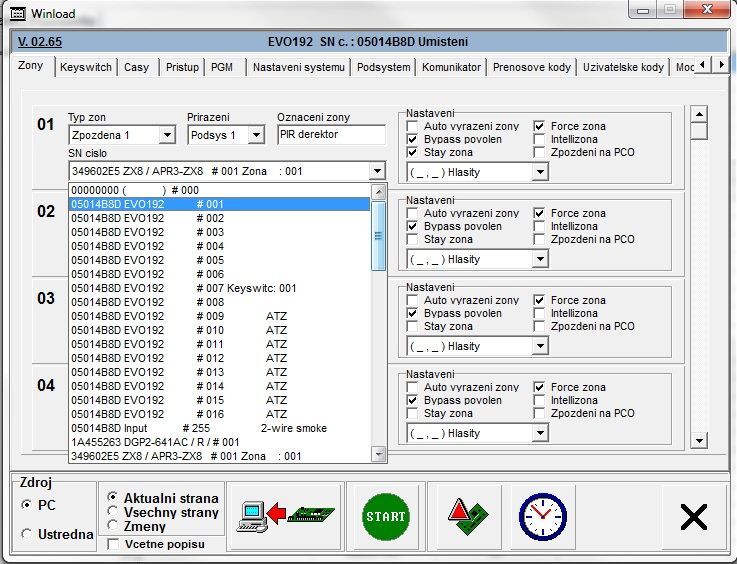The width and height of the screenshot is (737, 564).
Task: Switch to the Keyswitch tab
Action: pyautogui.click(x=85, y=67)
